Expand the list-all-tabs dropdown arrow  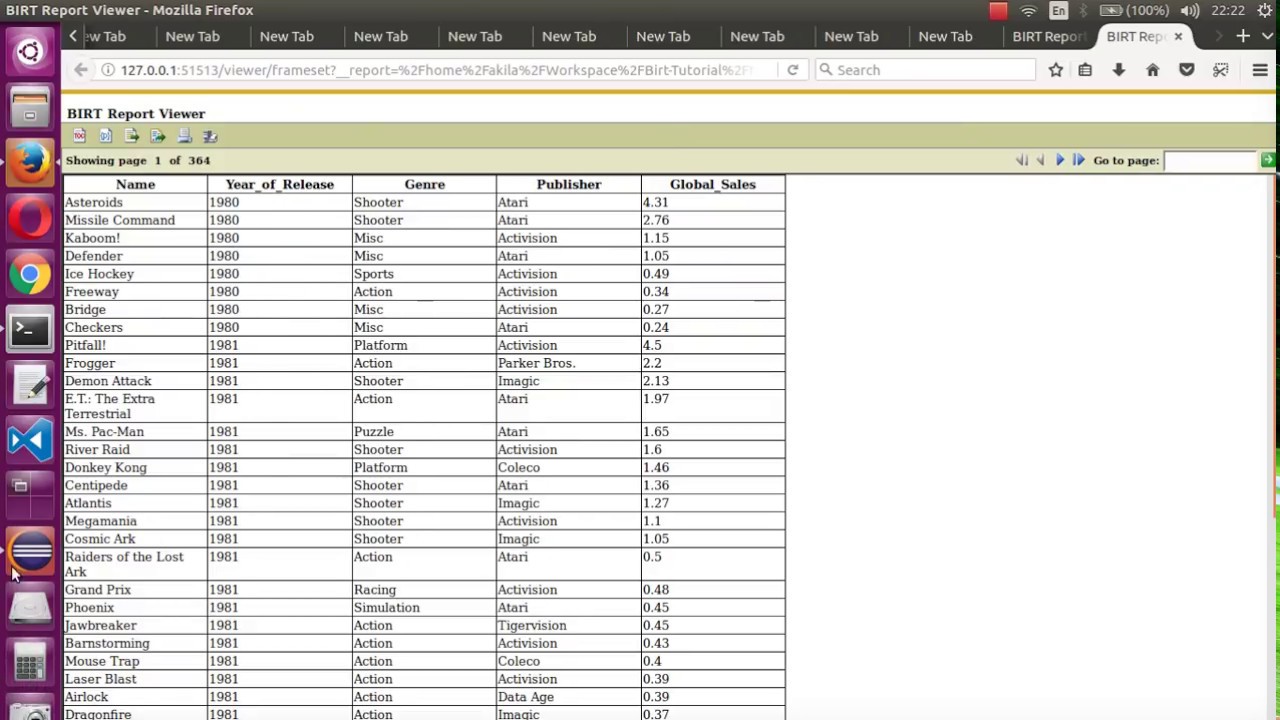click(1270, 36)
